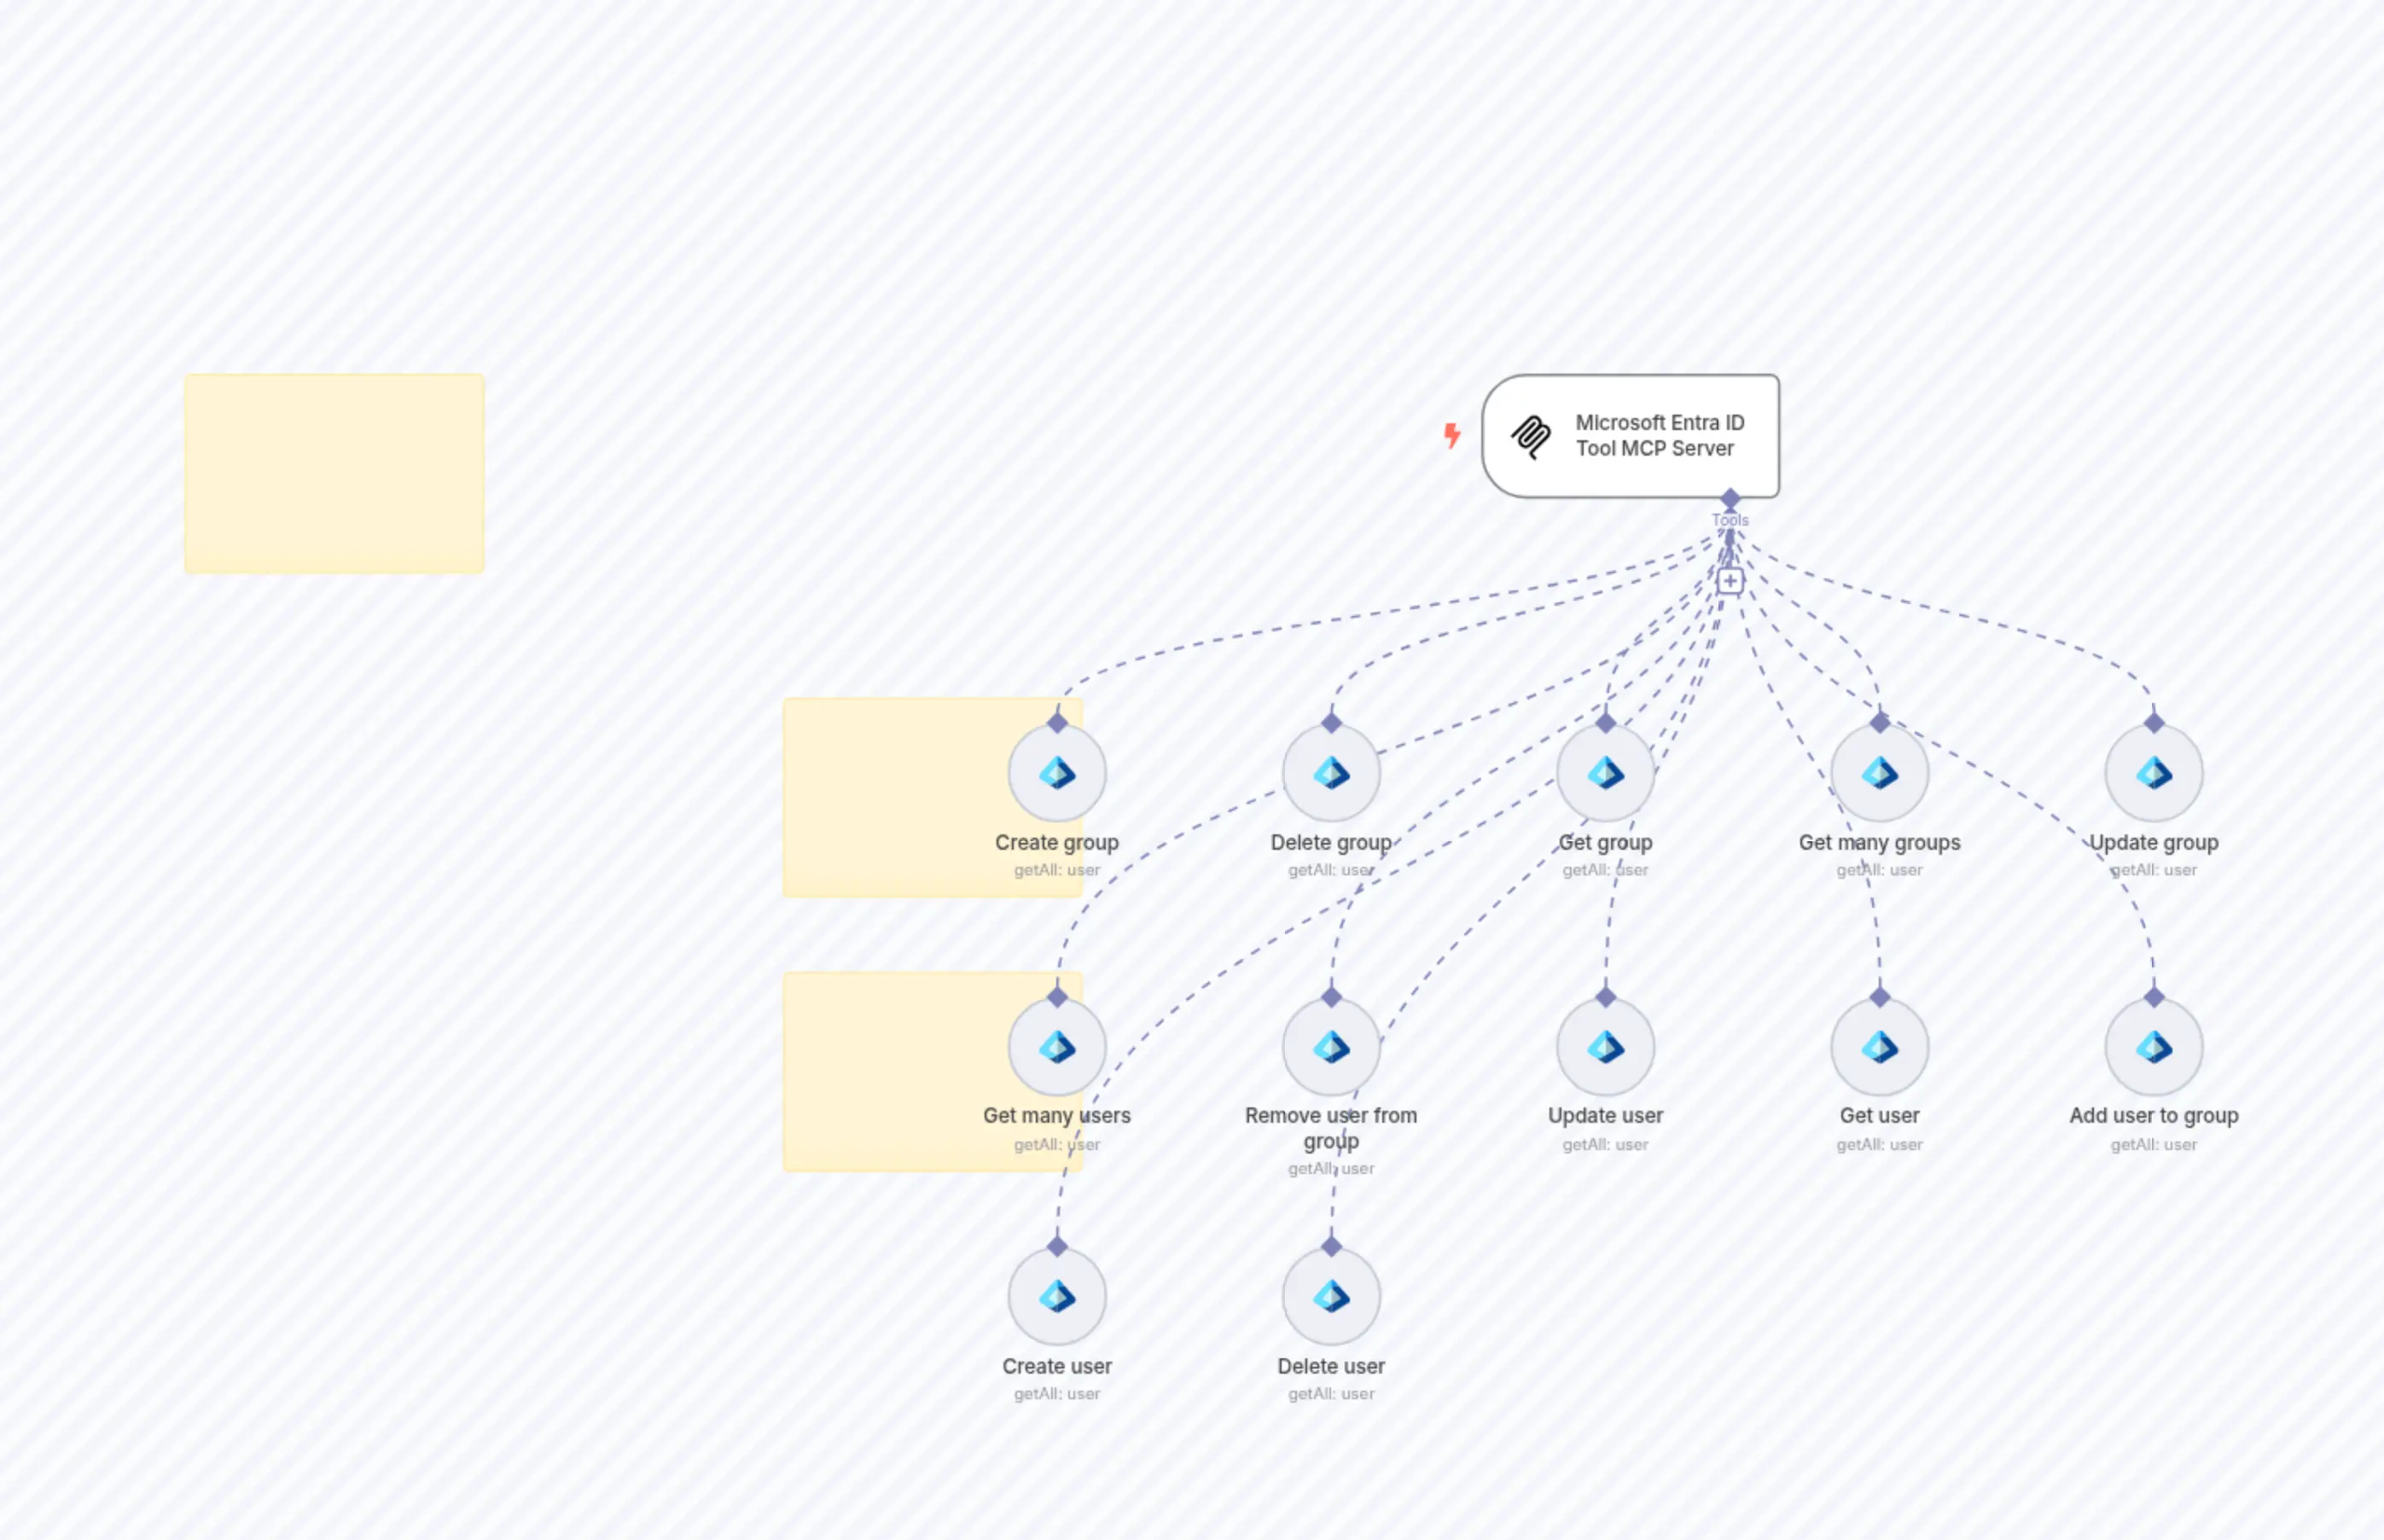Select the Get many groups node icon
Image resolution: width=2384 pixels, height=1540 pixels.
point(1879,771)
